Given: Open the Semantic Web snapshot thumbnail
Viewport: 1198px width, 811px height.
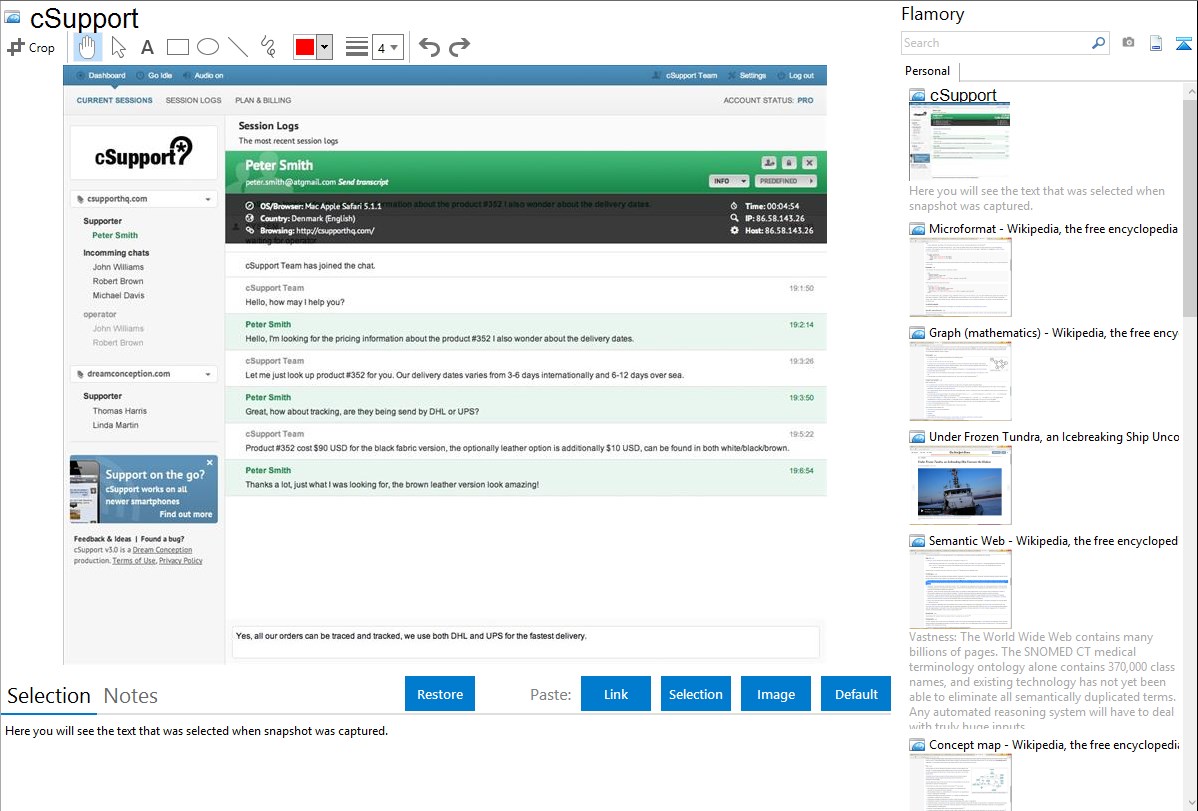Looking at the screenshot, I should tap(960, 589).
